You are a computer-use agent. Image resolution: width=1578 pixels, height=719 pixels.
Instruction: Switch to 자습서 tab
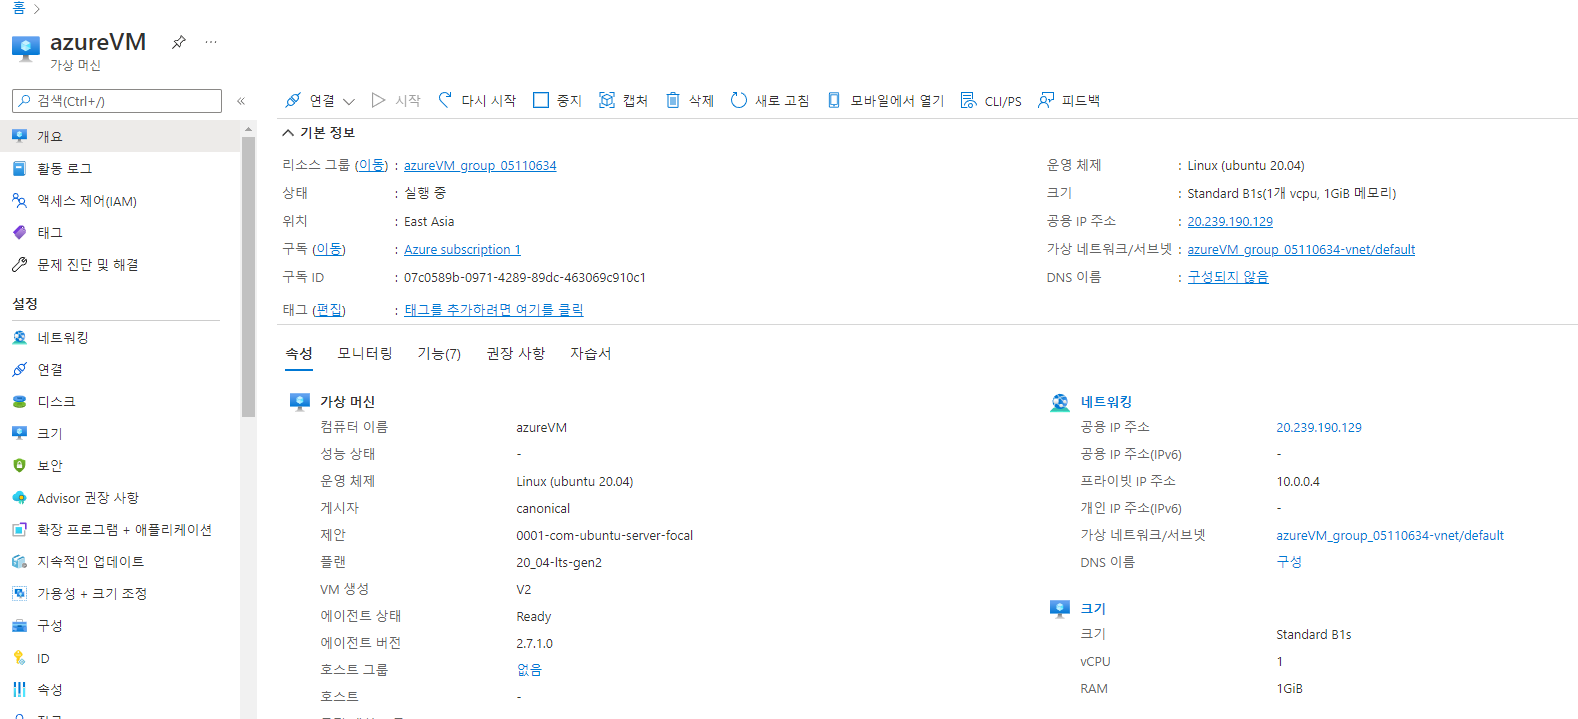[x=591, y=354]
